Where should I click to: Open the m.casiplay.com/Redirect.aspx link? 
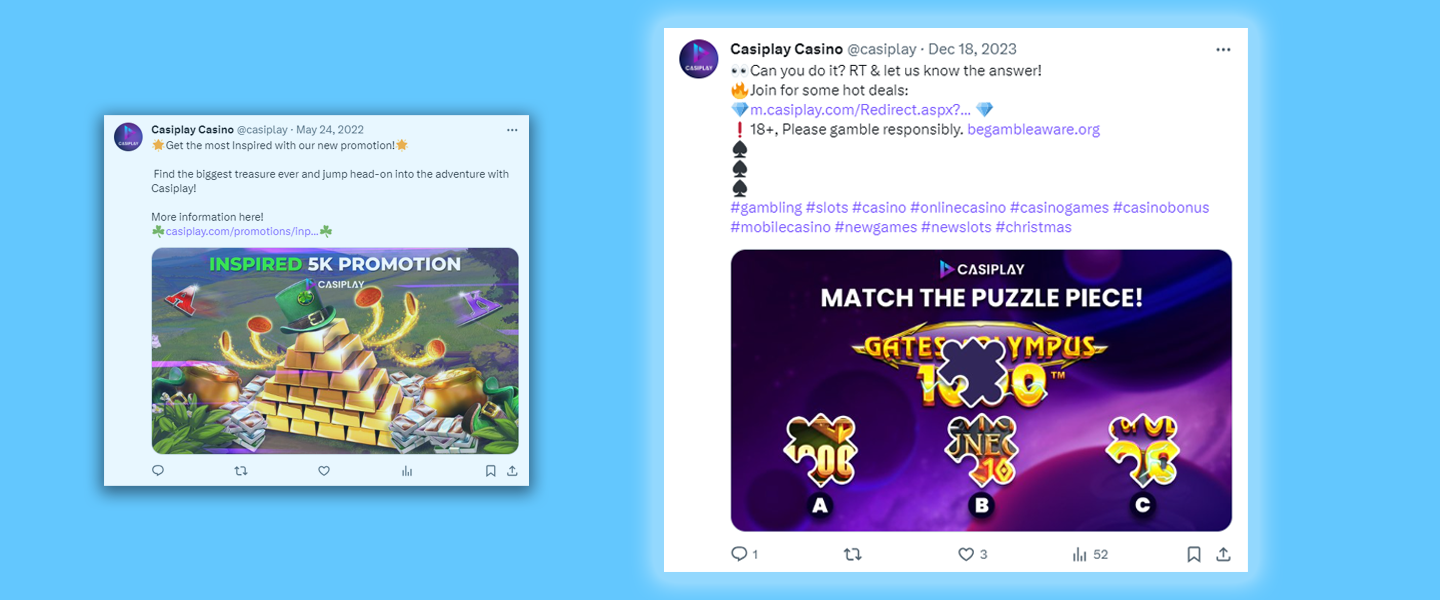pos(860,110)
